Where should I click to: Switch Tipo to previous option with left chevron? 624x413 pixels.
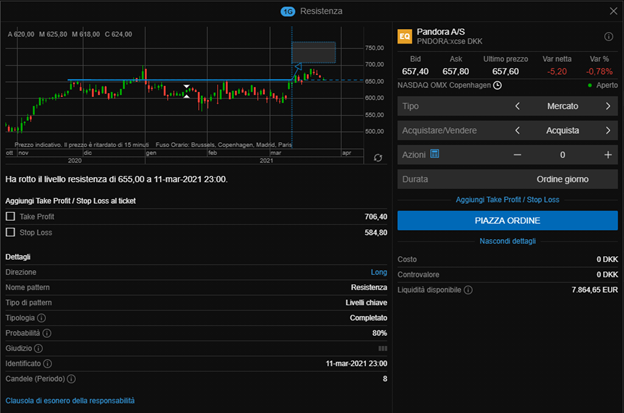point(517,106)
